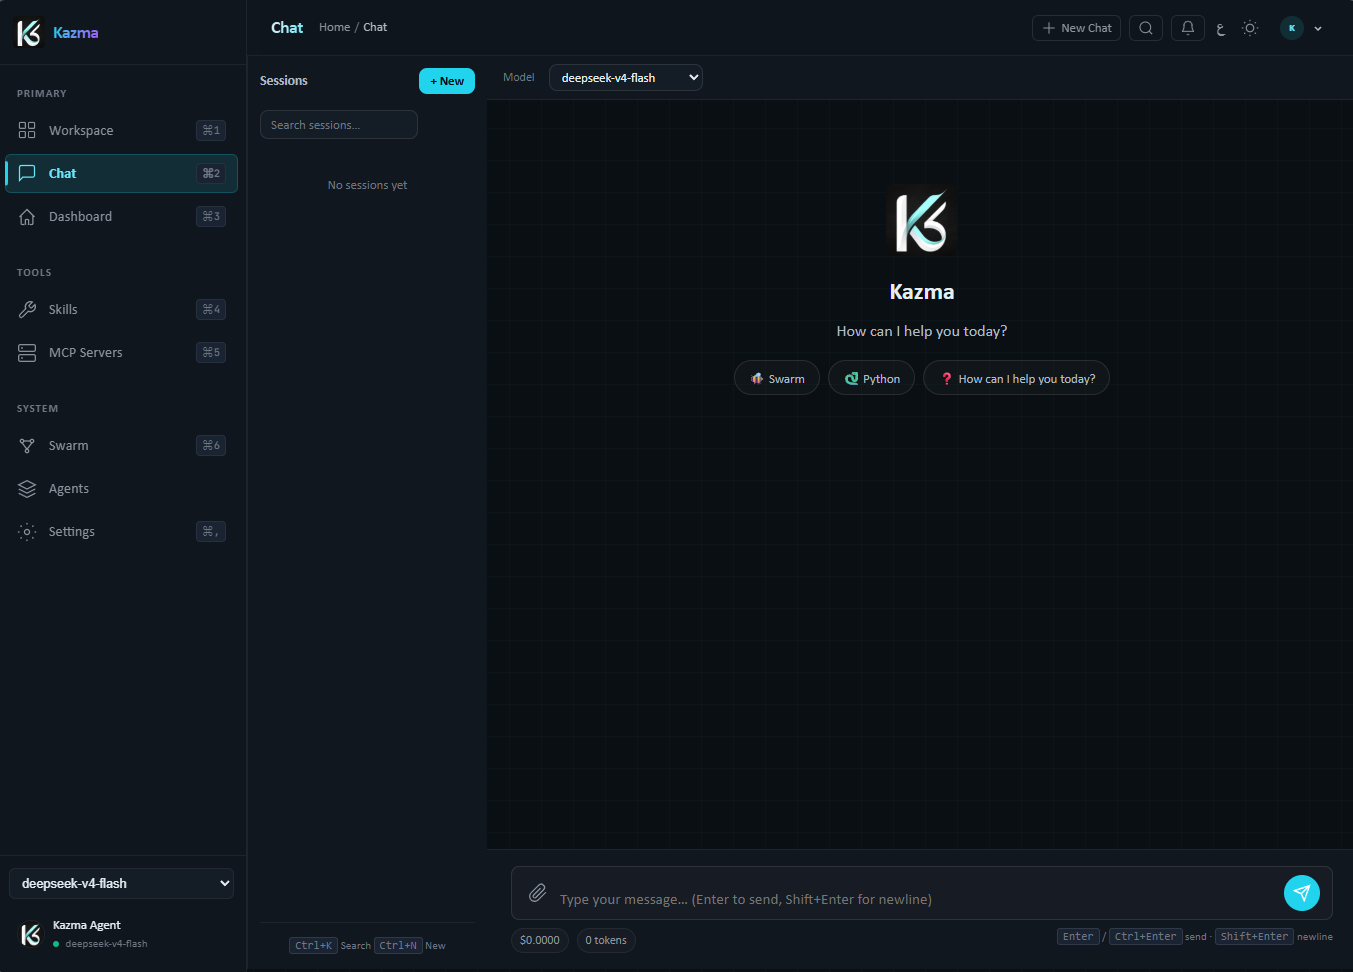Click the Dashboard home icon
The width and height of the screenshot is (1353, 972).
pyautogui.click(x=27, y=216)
